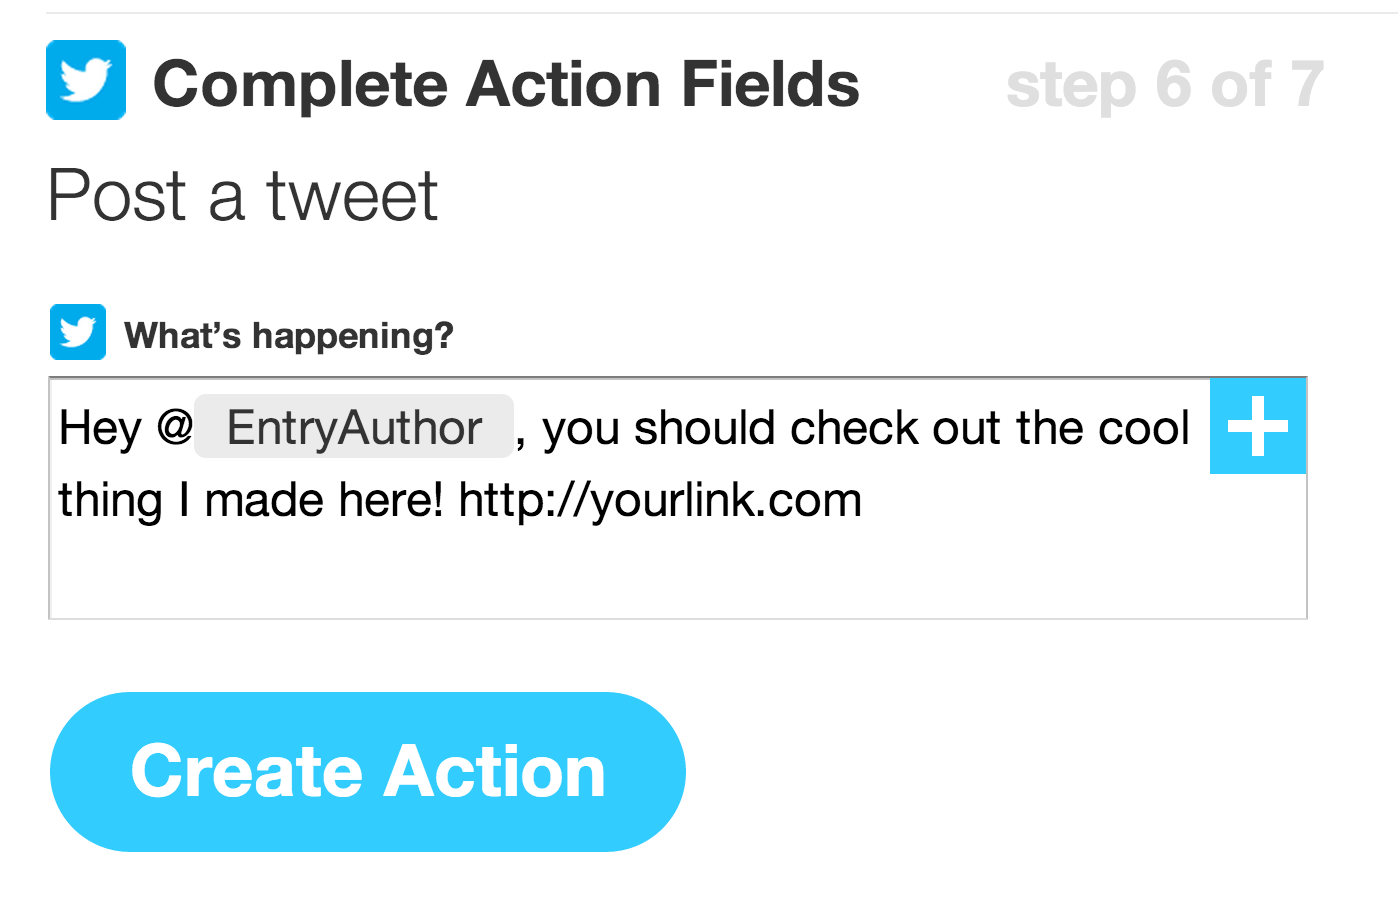Screen dimensions: 1398x898
Task: Click the number 7 in step indicator
Action: (1307, 86)
